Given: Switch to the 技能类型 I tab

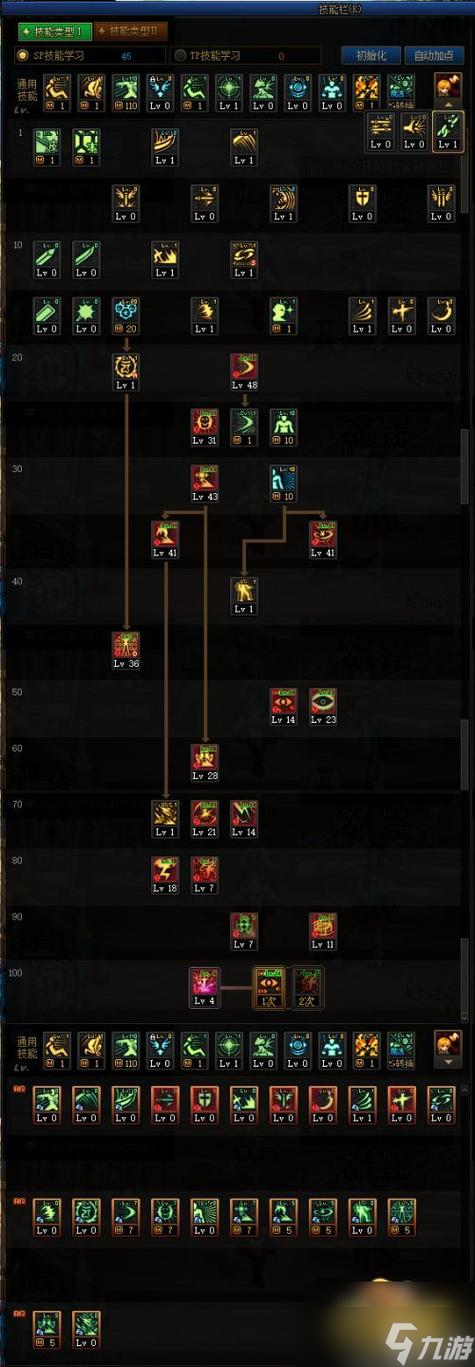Looking at the screenshot, I should [x=50, y=32].
